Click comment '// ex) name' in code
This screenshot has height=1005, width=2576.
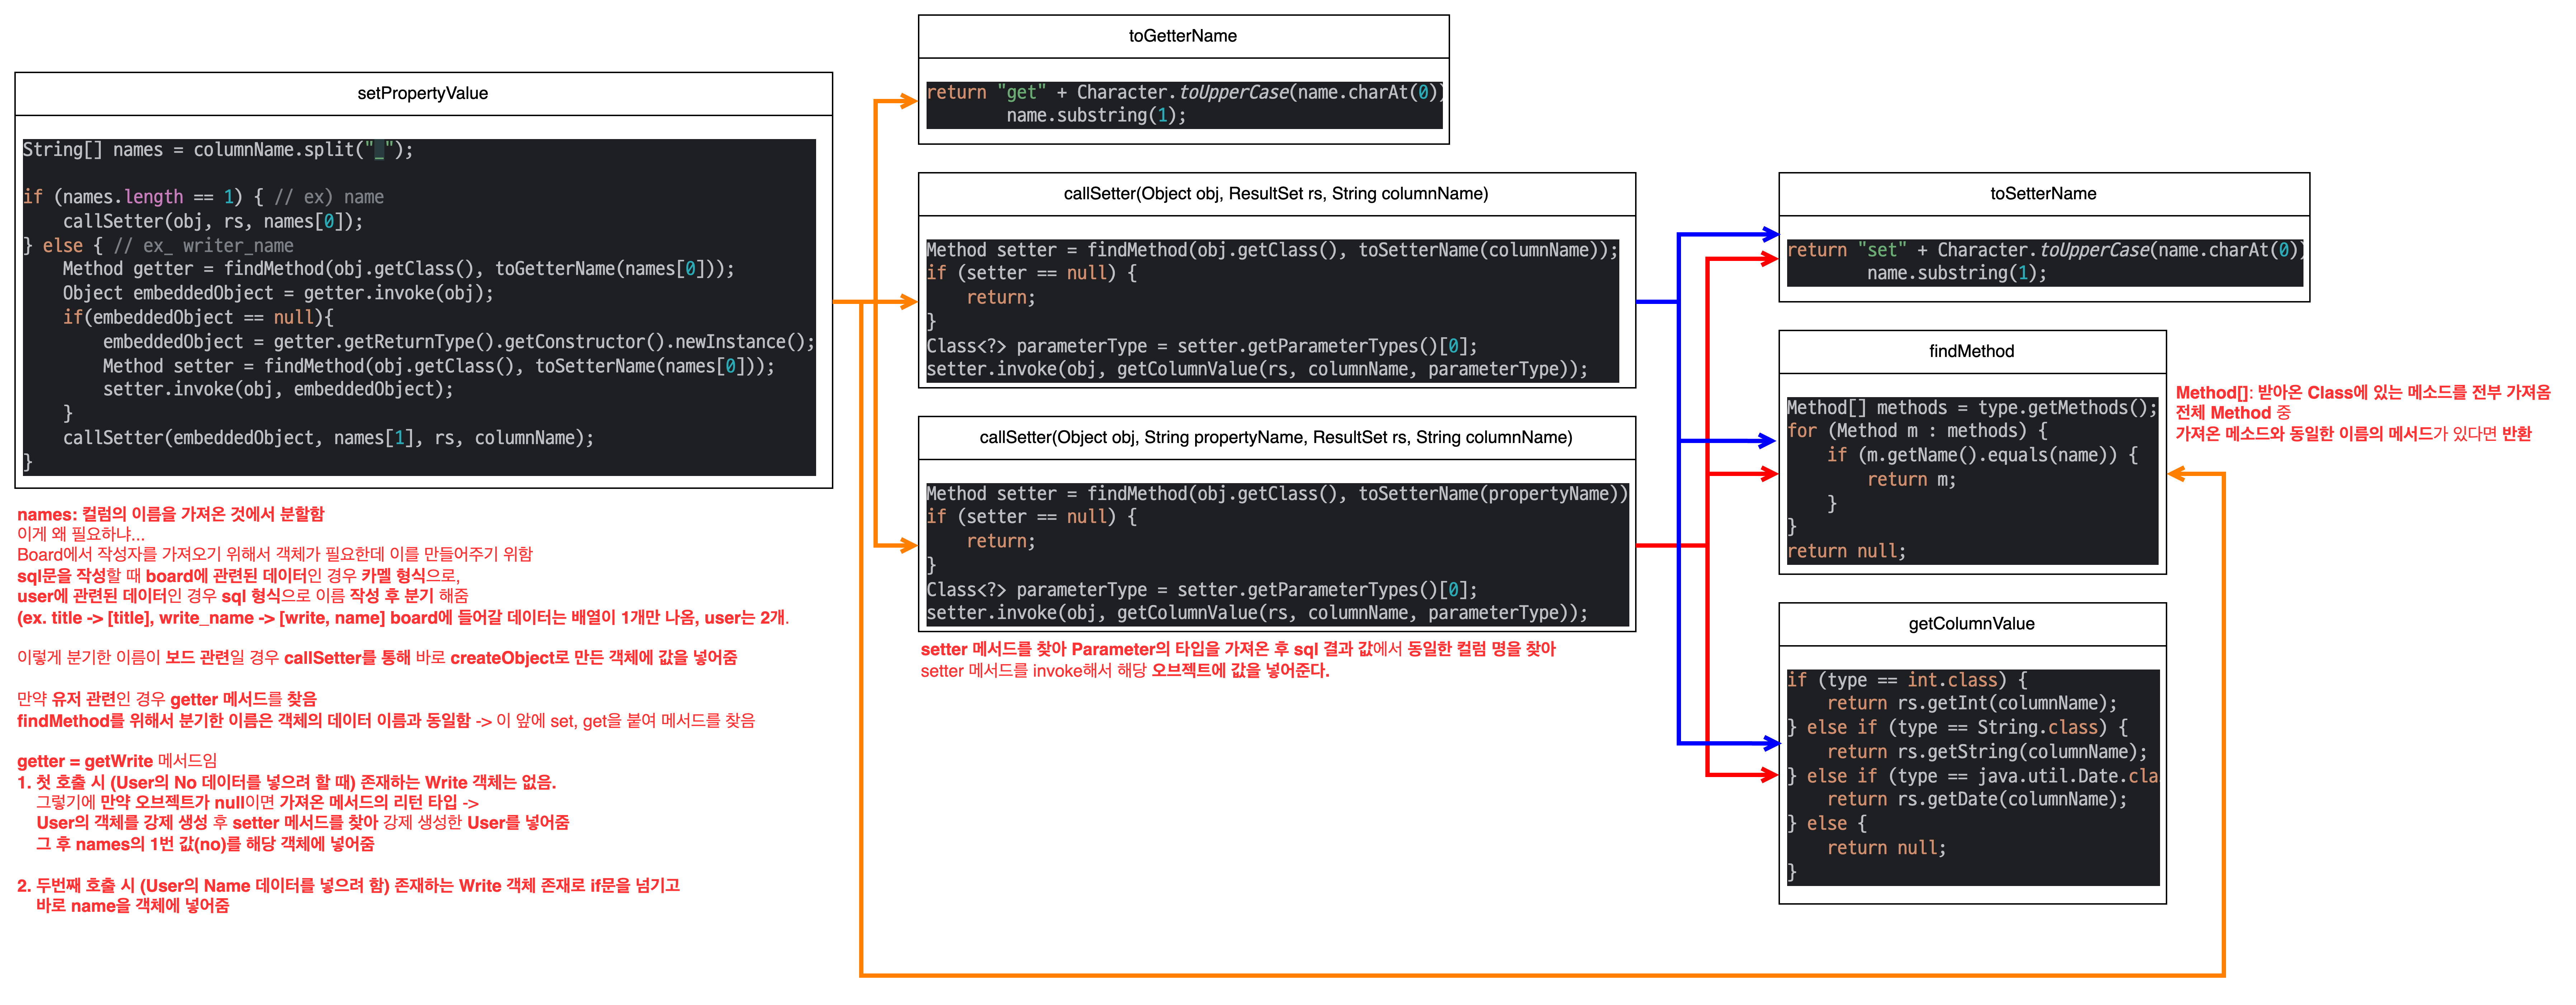(x=329, y=198)
